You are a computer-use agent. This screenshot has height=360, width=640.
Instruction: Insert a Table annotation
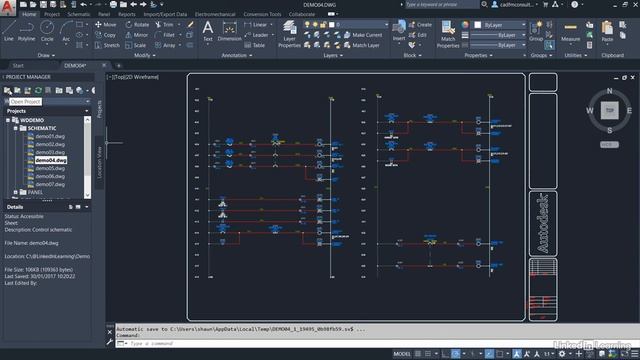(x=255, y=45)
